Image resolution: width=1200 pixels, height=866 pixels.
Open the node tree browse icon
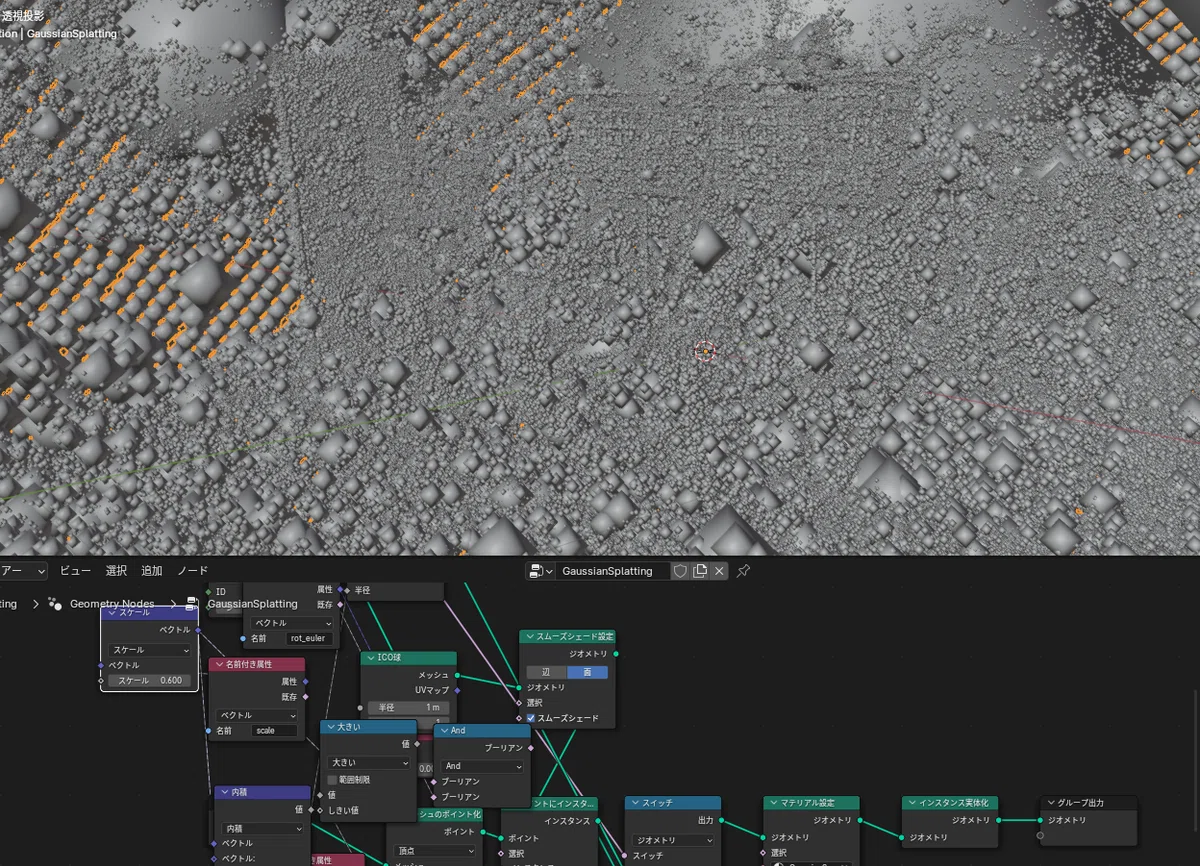tap(540, 571)
